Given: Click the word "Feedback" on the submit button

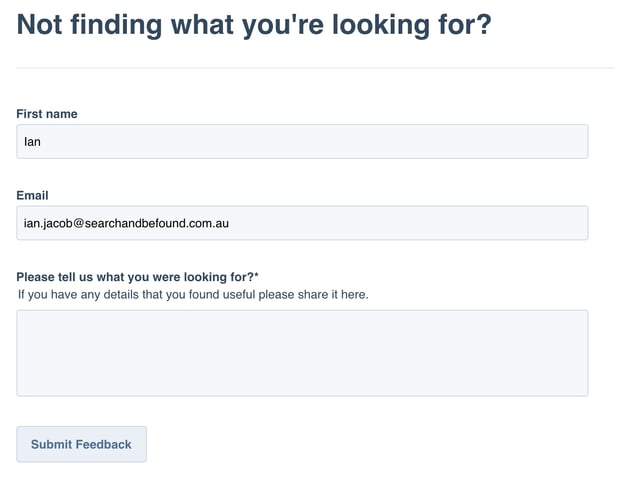Looking at the screenshot, I should [x=102, y=444].
